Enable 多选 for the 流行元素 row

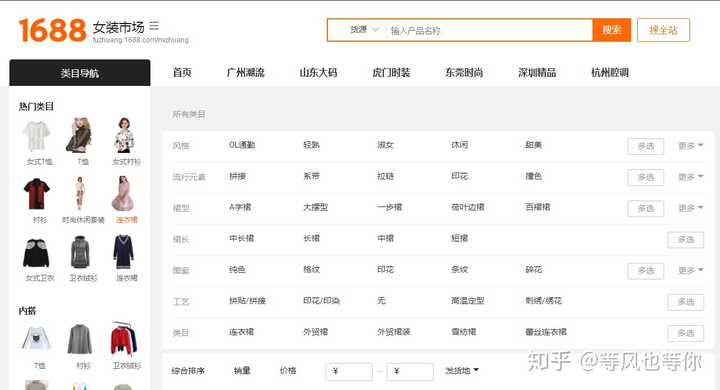point(646,177)
